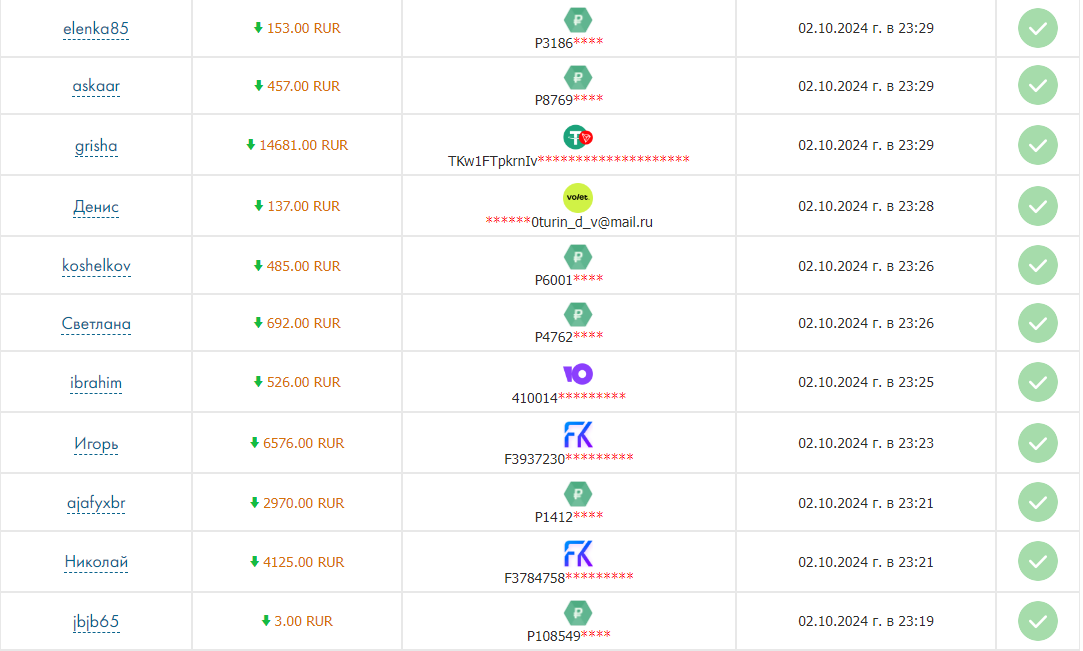Click the YooMoney icon in ibrahim's row
The height and width of the screenshot is (651, 1083).
click(x=578, y=374)
